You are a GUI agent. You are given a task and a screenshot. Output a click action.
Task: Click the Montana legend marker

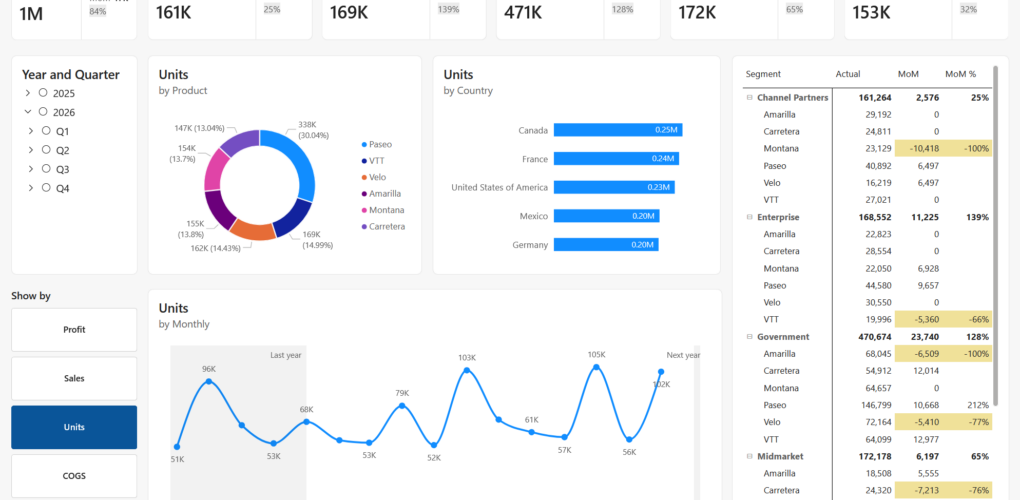[x=363, y=210]
